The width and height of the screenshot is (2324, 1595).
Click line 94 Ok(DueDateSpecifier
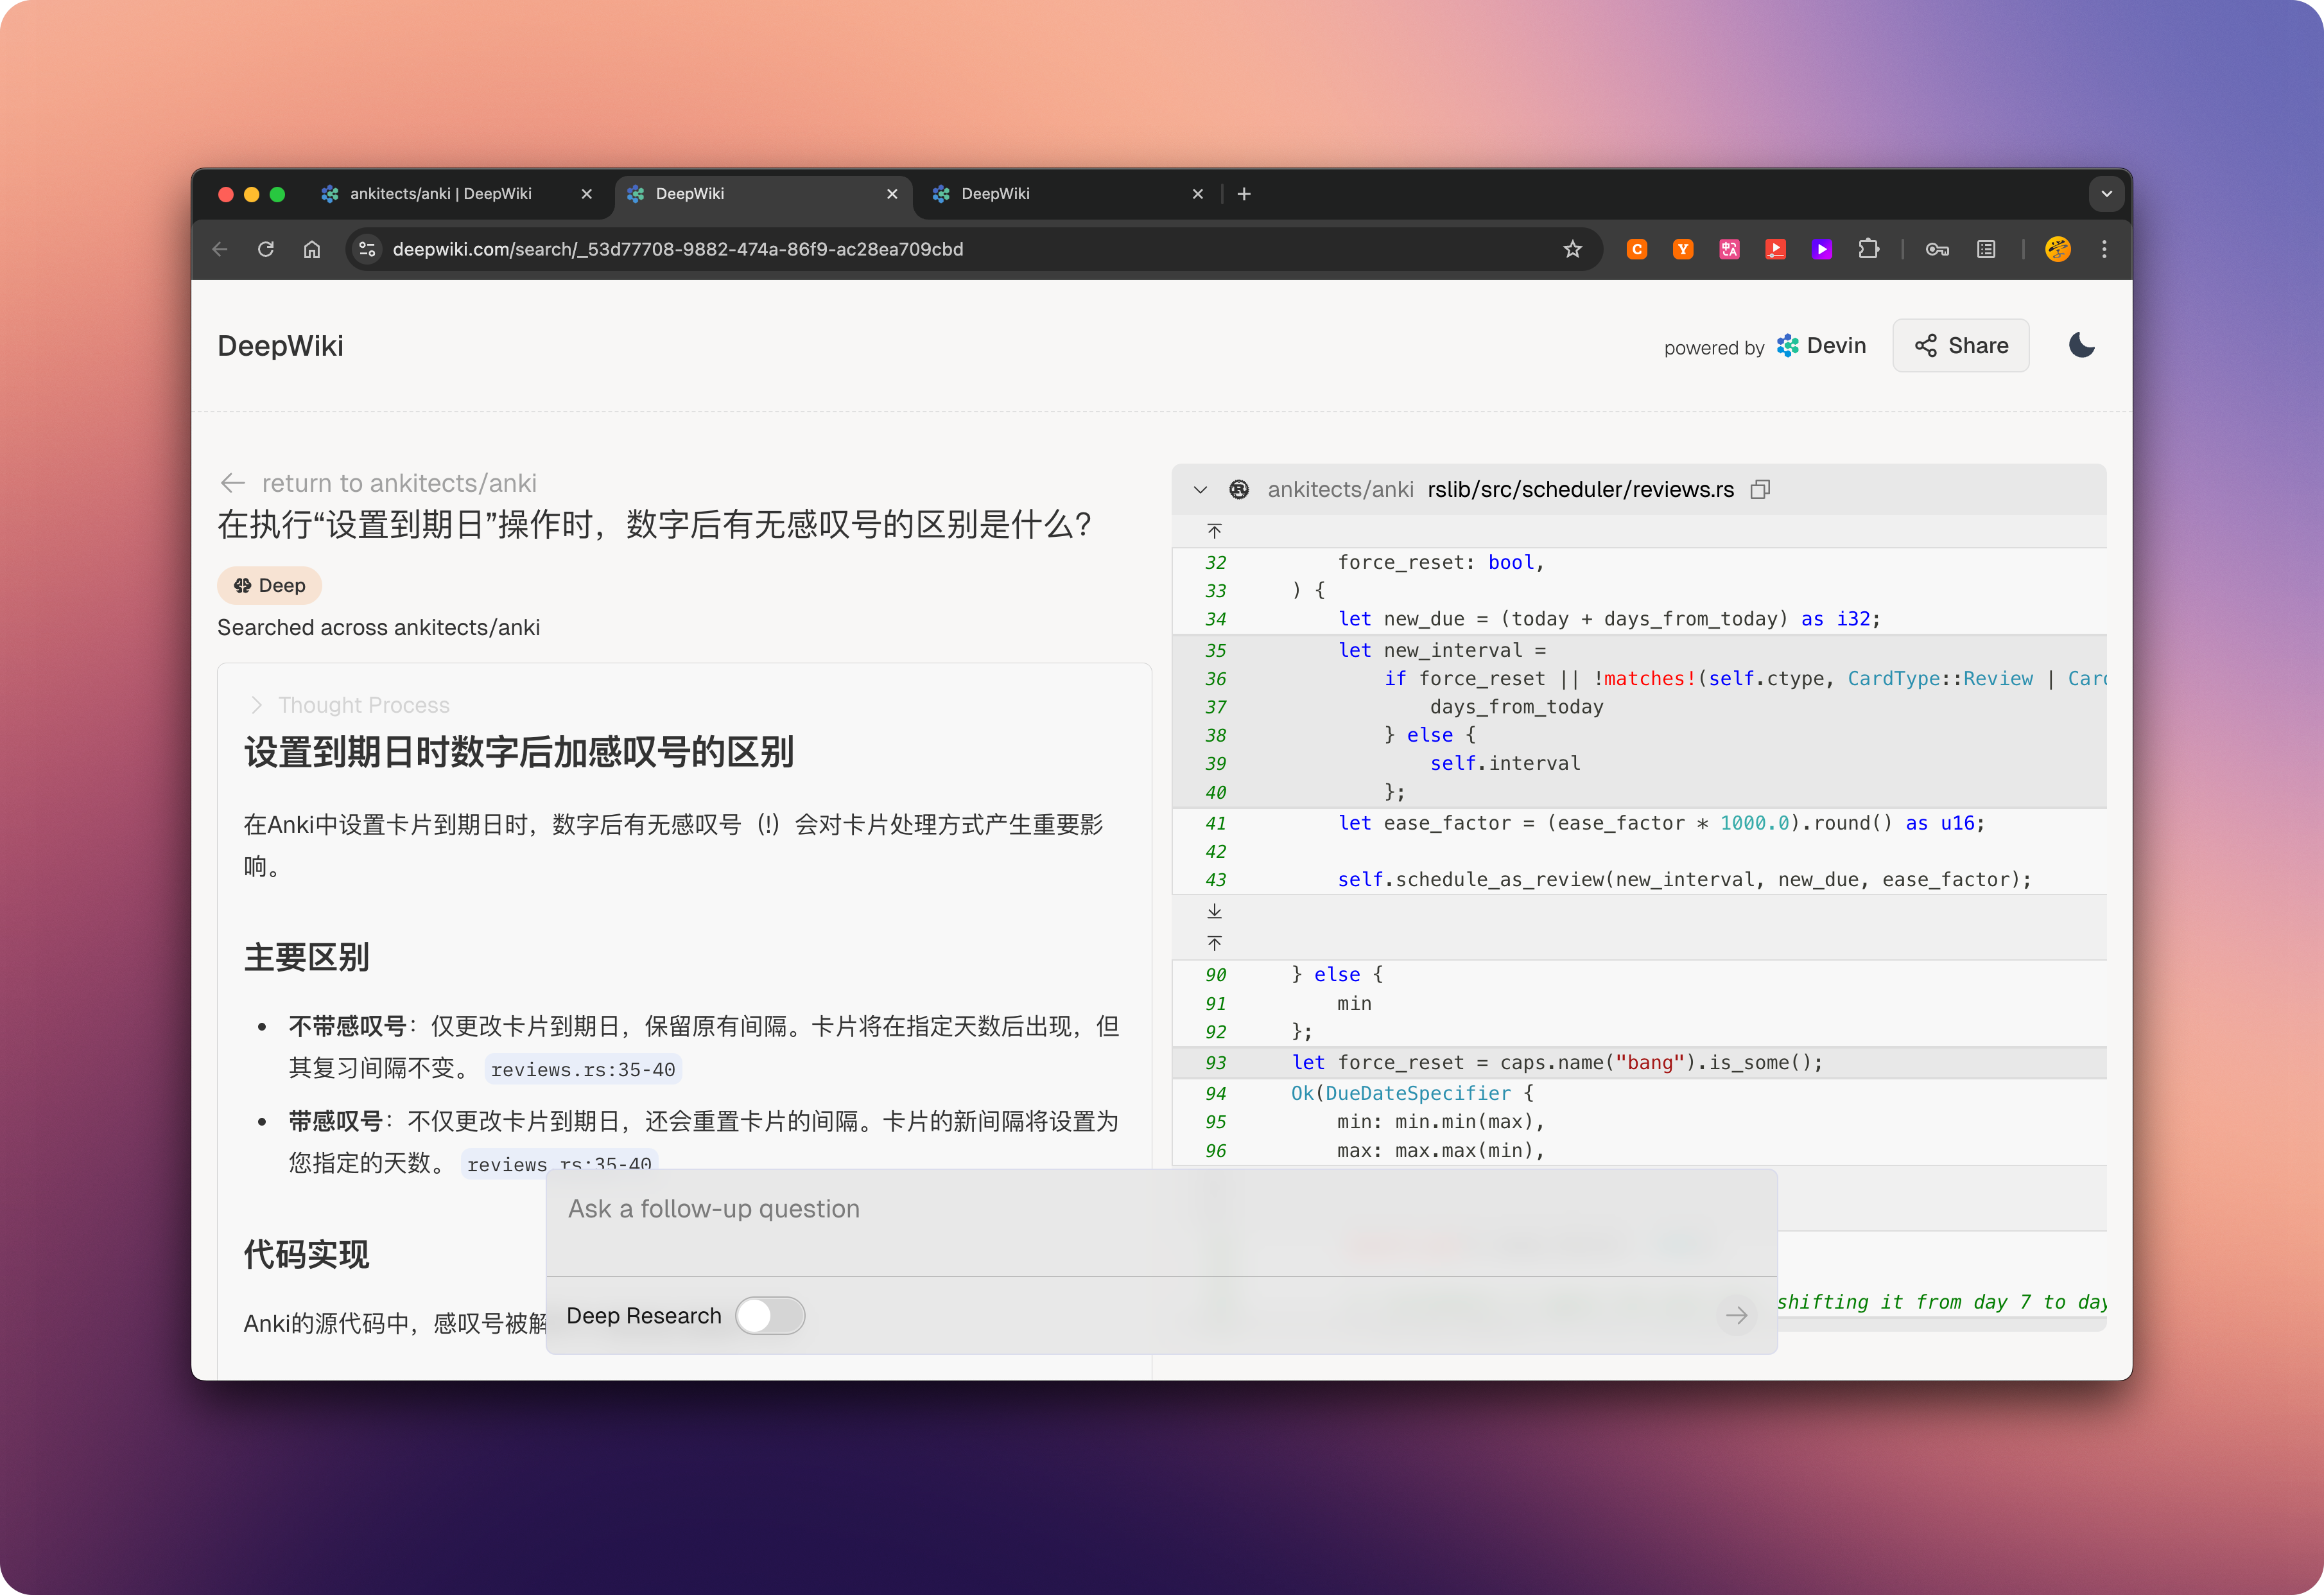tap(1412, 1093)
